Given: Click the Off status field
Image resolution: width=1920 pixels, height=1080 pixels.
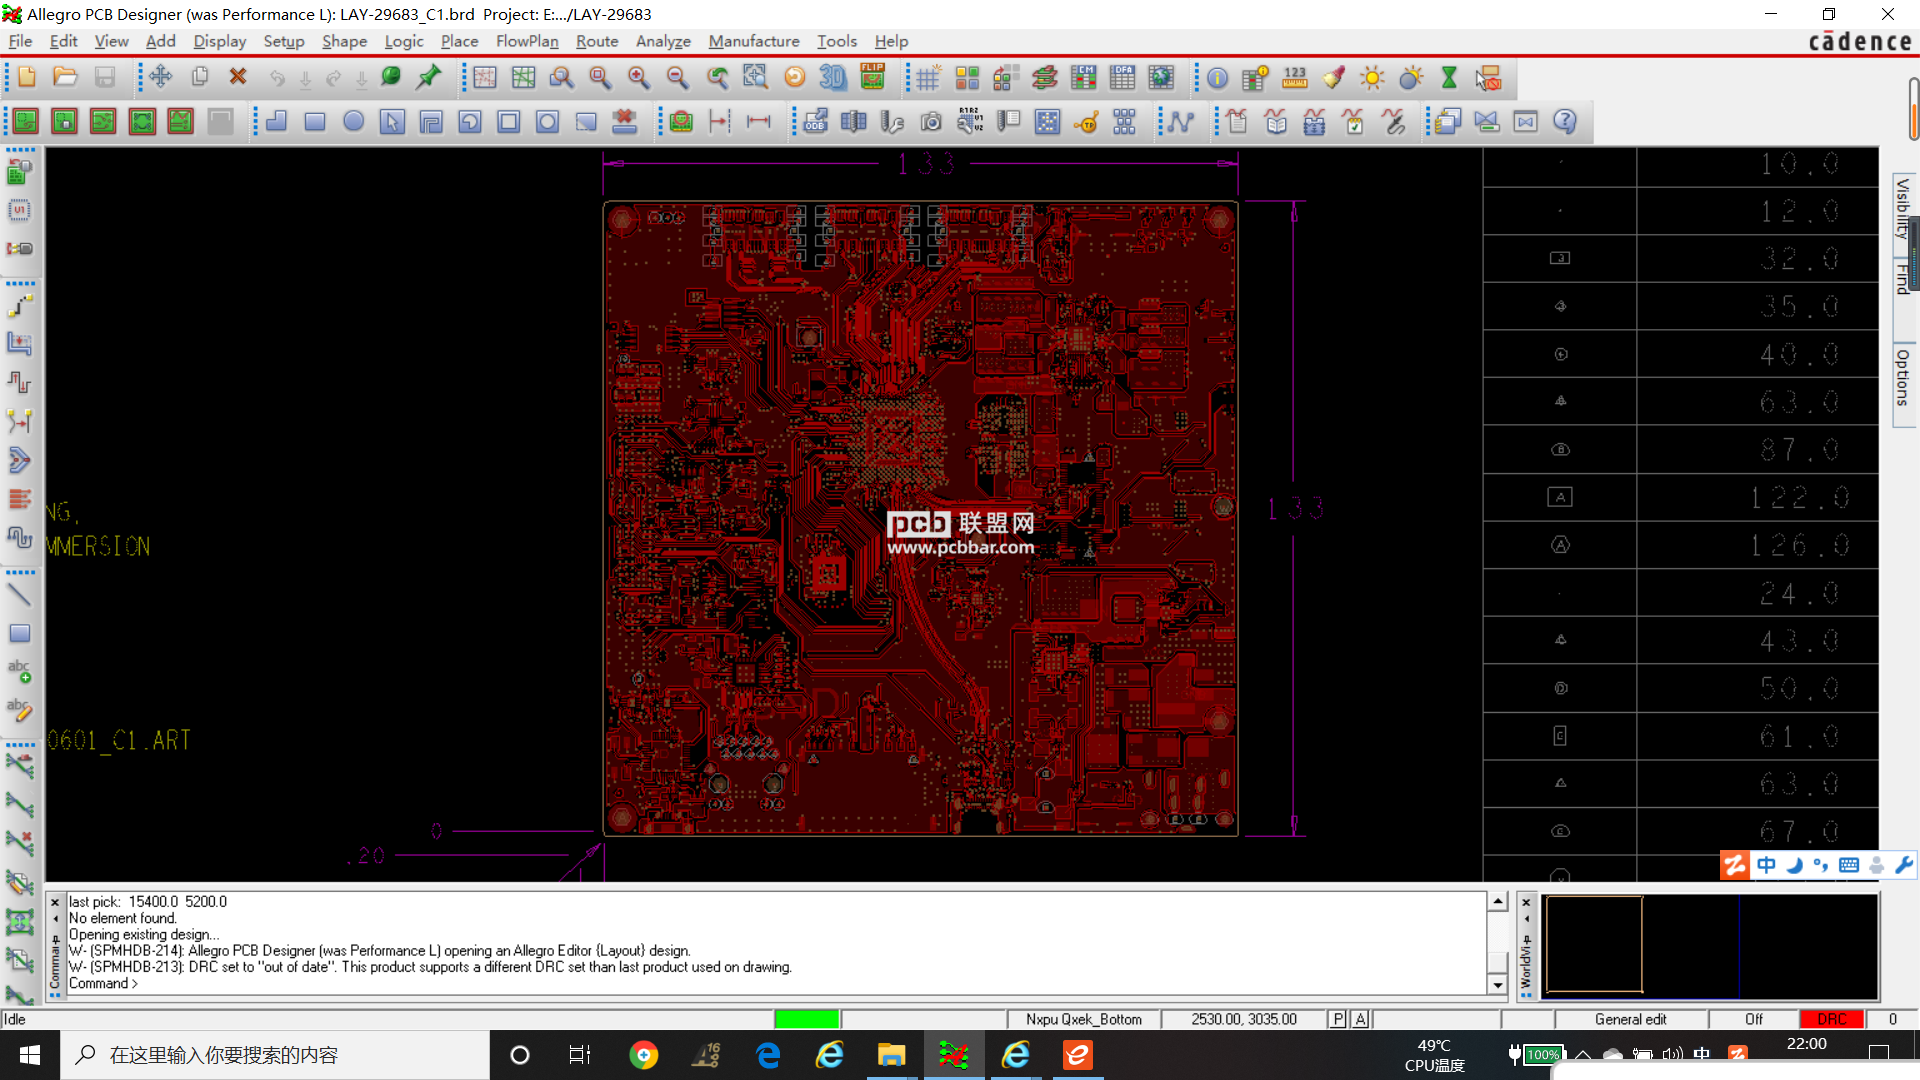Looking at the screenshot, I should (x=1754, y=1019).
